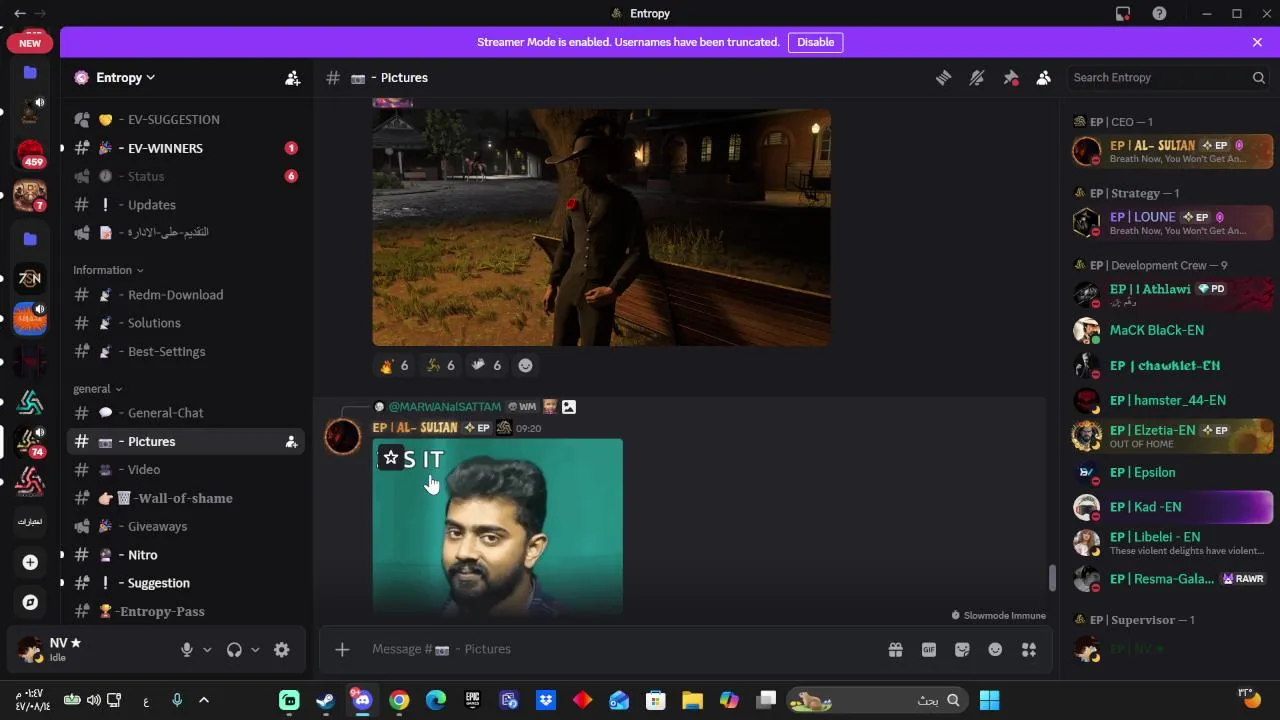This screenshot has height=720, width=1280.
Task: Click the Search Entropy field
Action: pyautogui.click(x=1168, y=78)
